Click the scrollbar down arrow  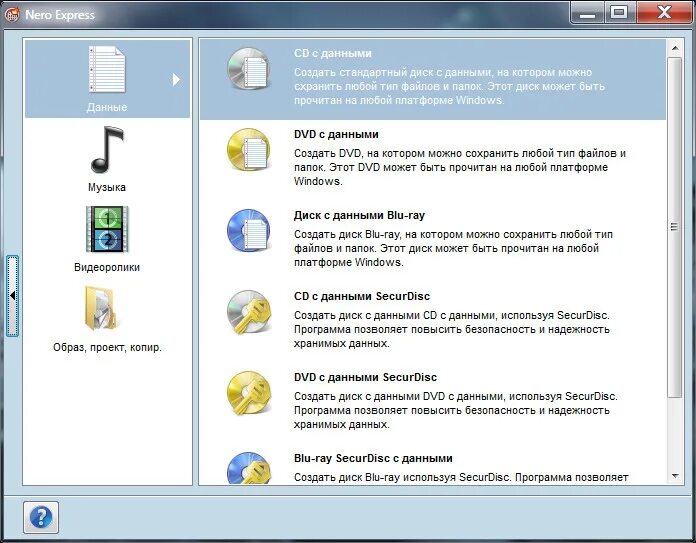click(675, 476)
